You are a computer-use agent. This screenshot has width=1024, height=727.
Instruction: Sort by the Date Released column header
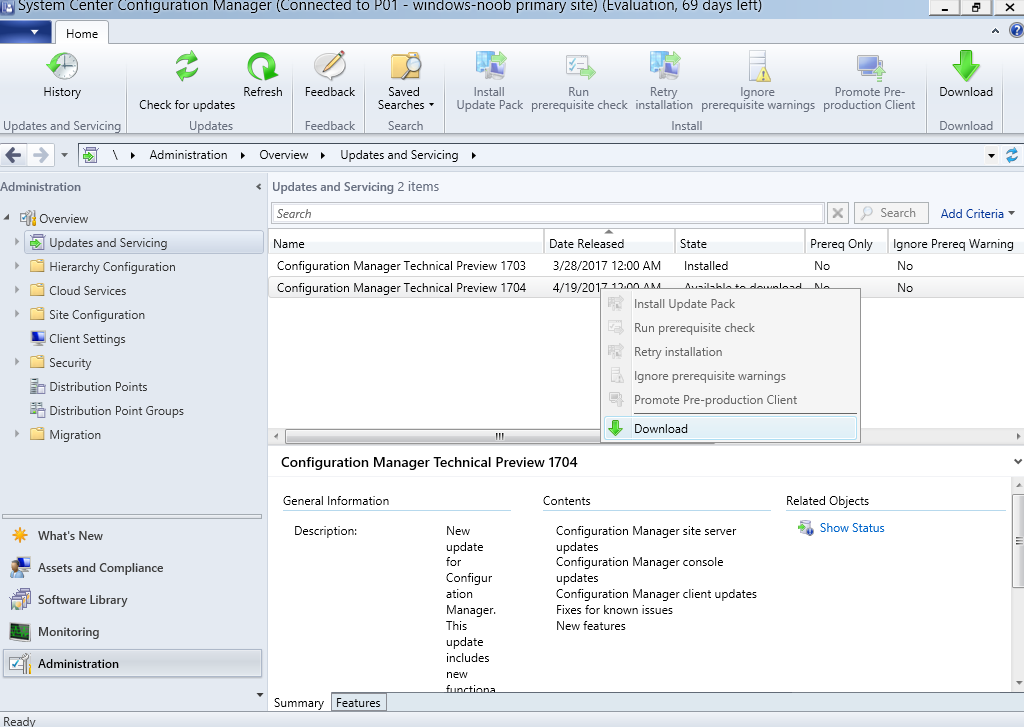click(x=609, y=244)
